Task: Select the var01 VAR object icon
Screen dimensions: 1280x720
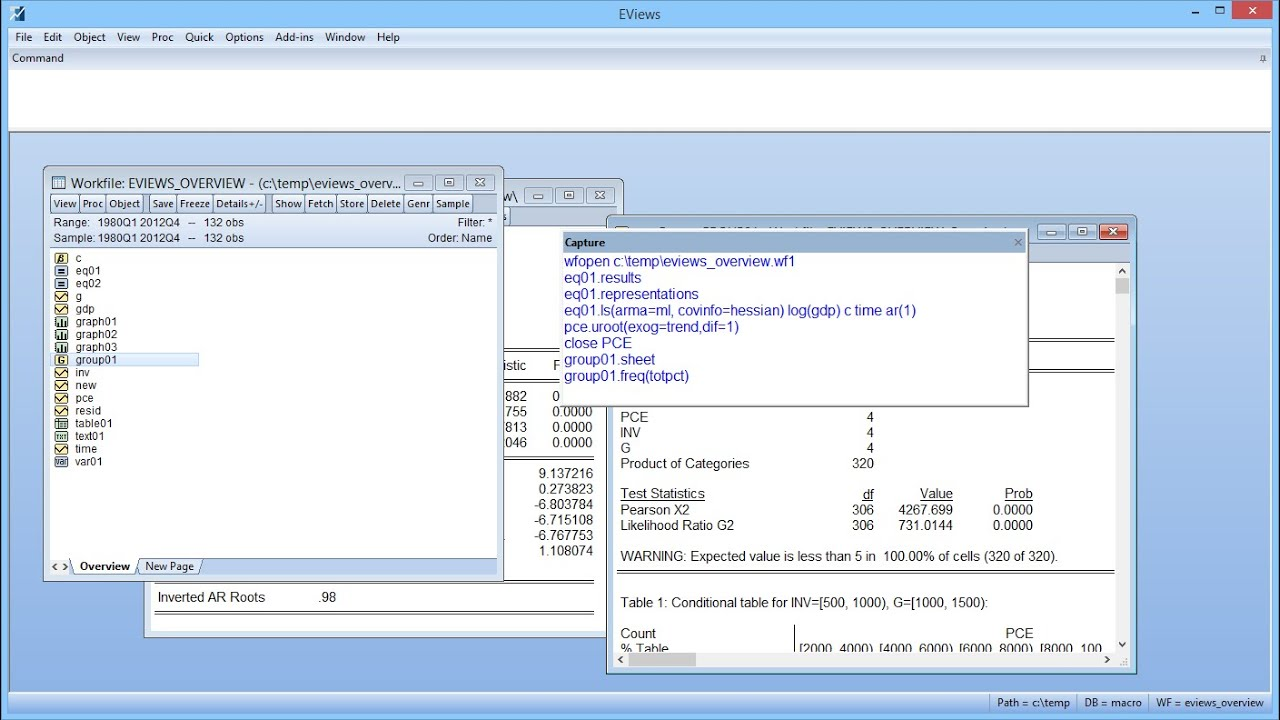Action: 61,462
